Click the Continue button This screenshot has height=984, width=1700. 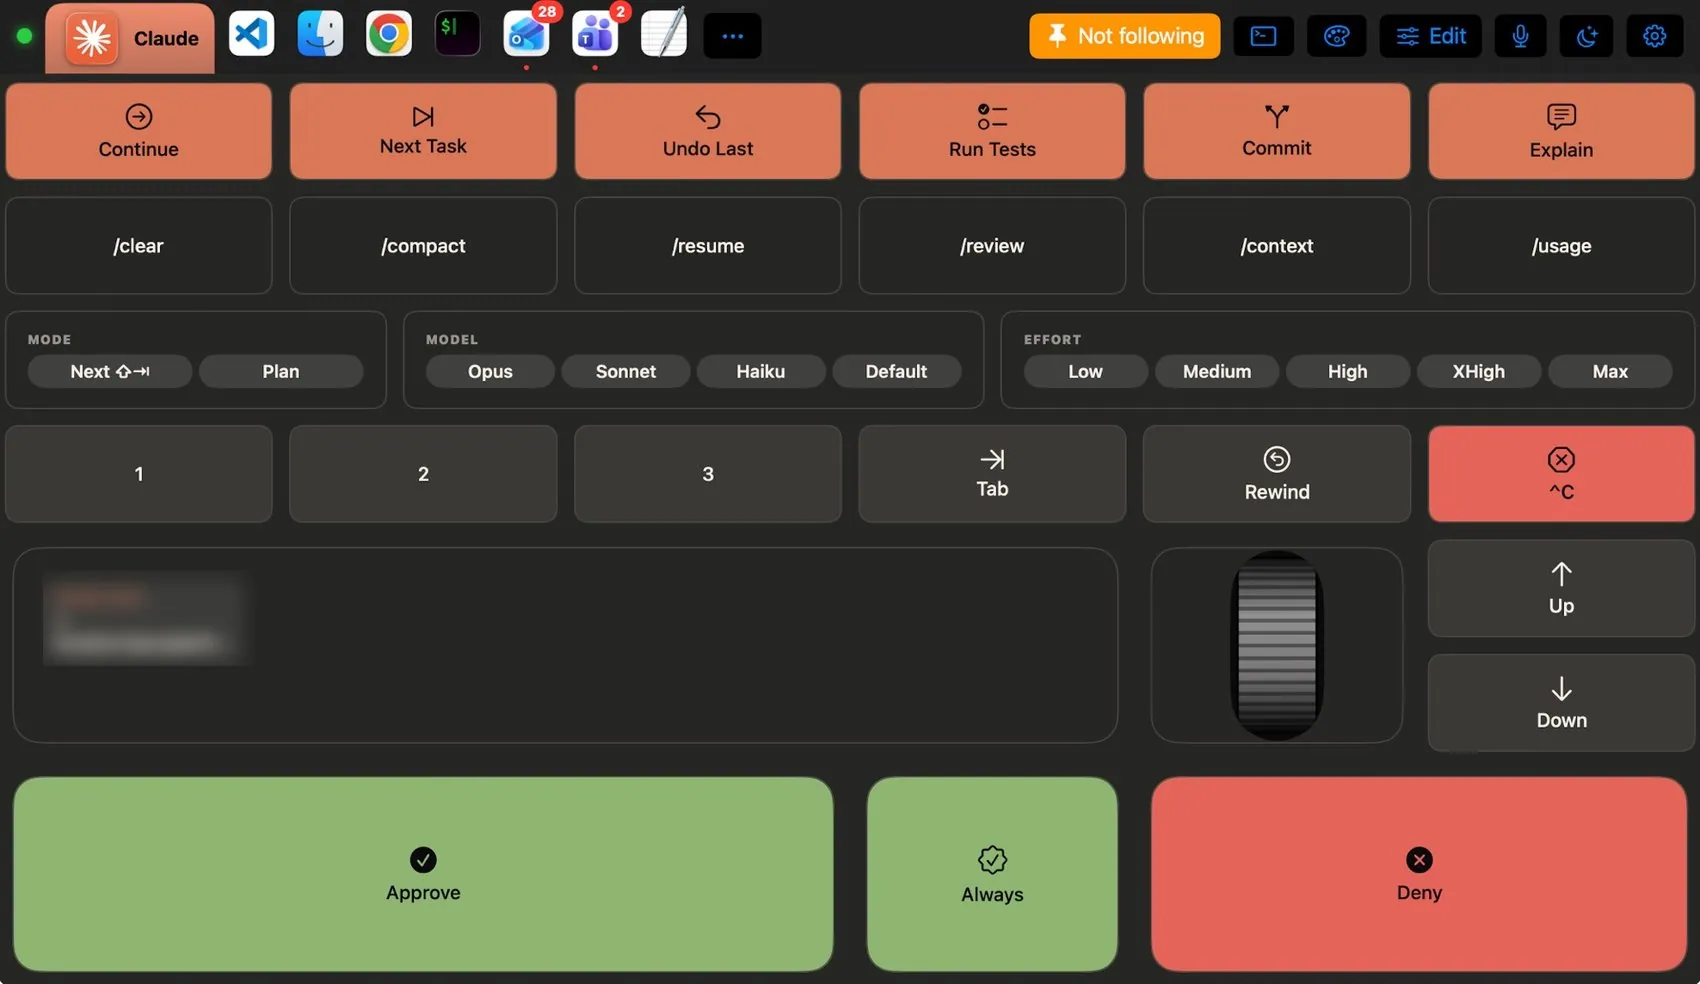tap(139, 131)
